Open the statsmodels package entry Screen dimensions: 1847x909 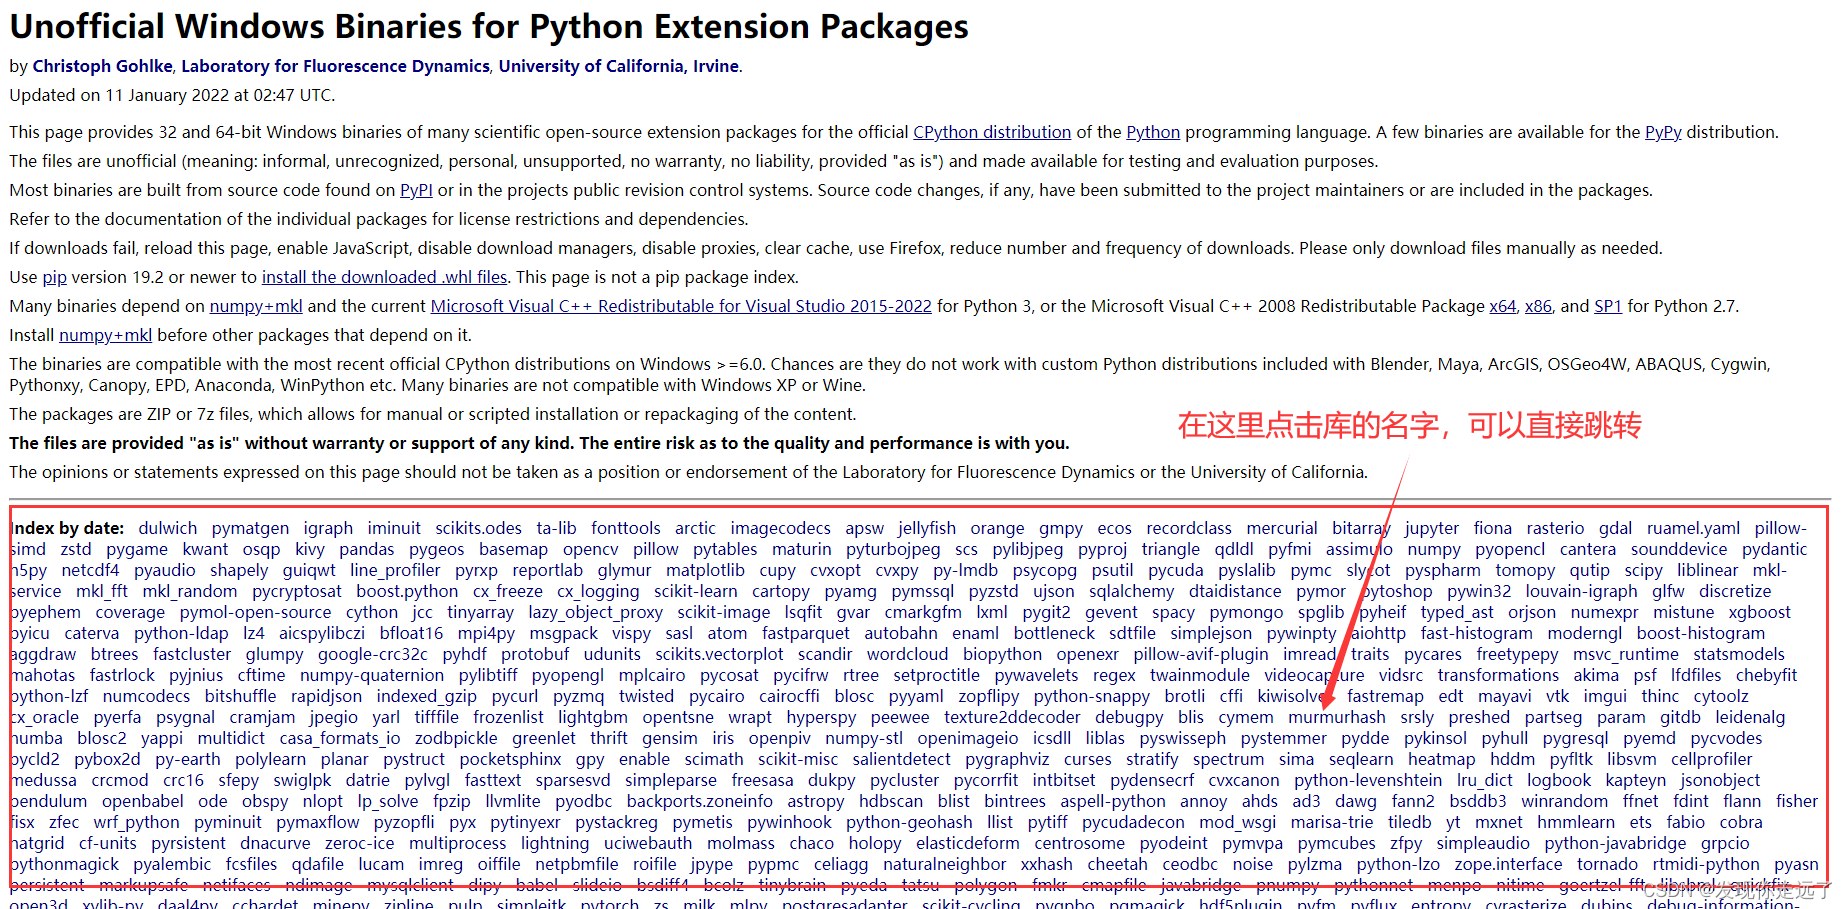point(1739,654)
